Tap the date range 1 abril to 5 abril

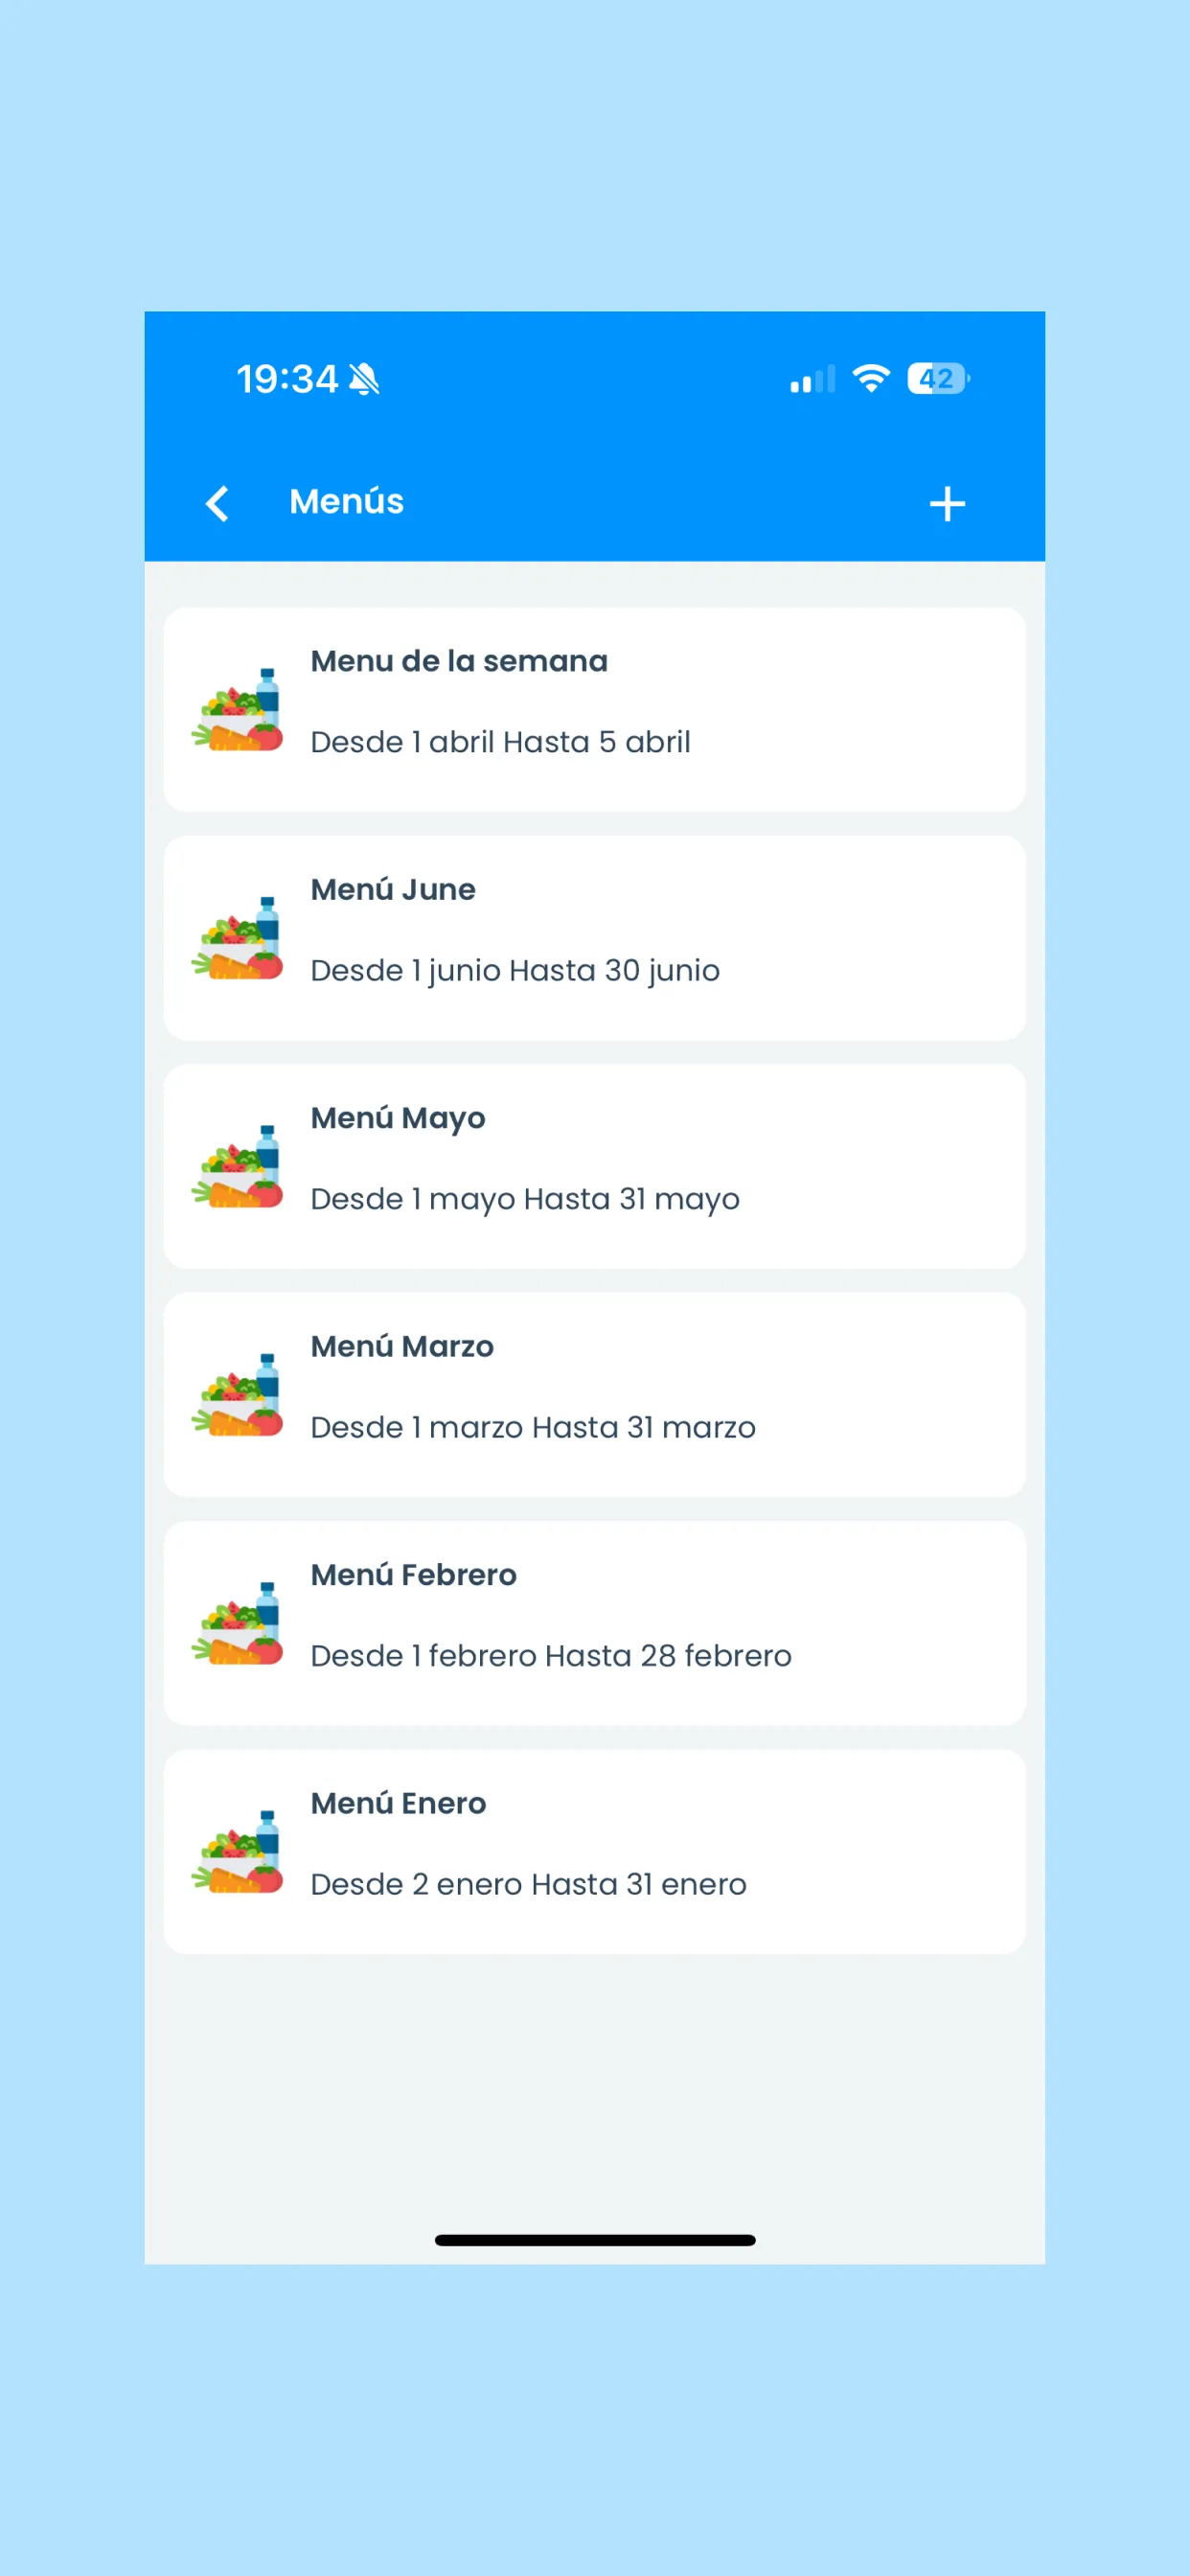500,742
